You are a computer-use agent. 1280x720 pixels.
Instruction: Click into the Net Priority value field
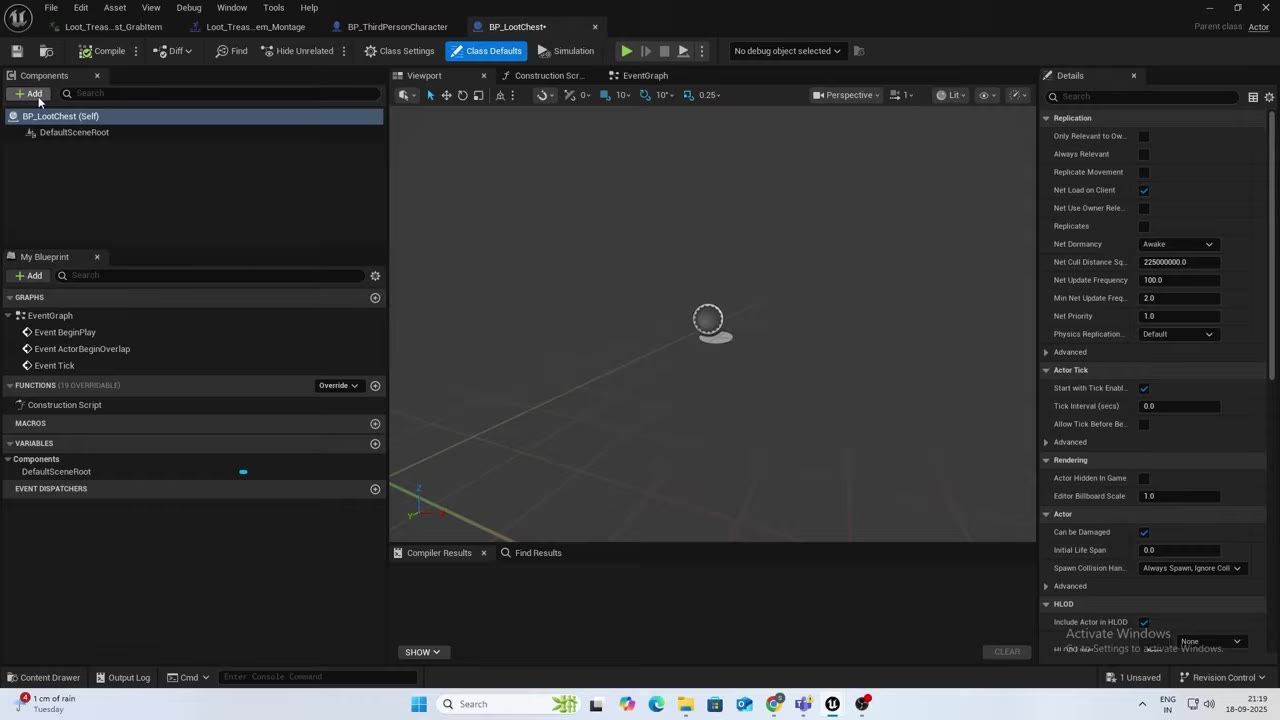point(1180,316)
